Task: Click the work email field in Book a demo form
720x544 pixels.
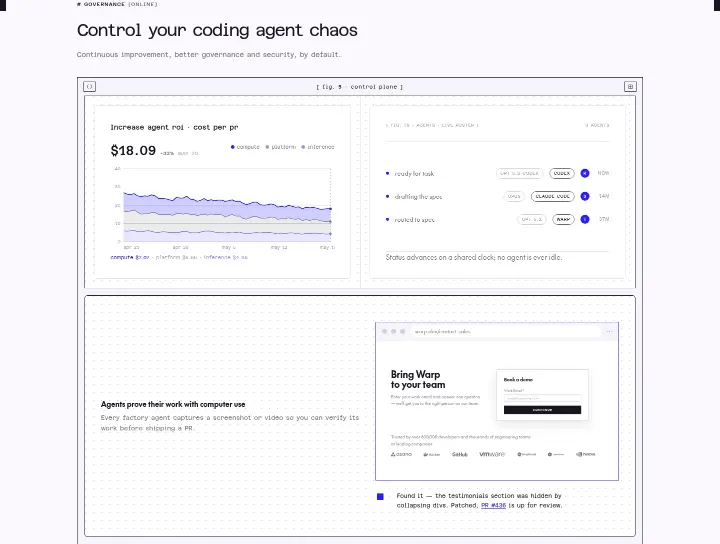Action: tap(542, 398)
